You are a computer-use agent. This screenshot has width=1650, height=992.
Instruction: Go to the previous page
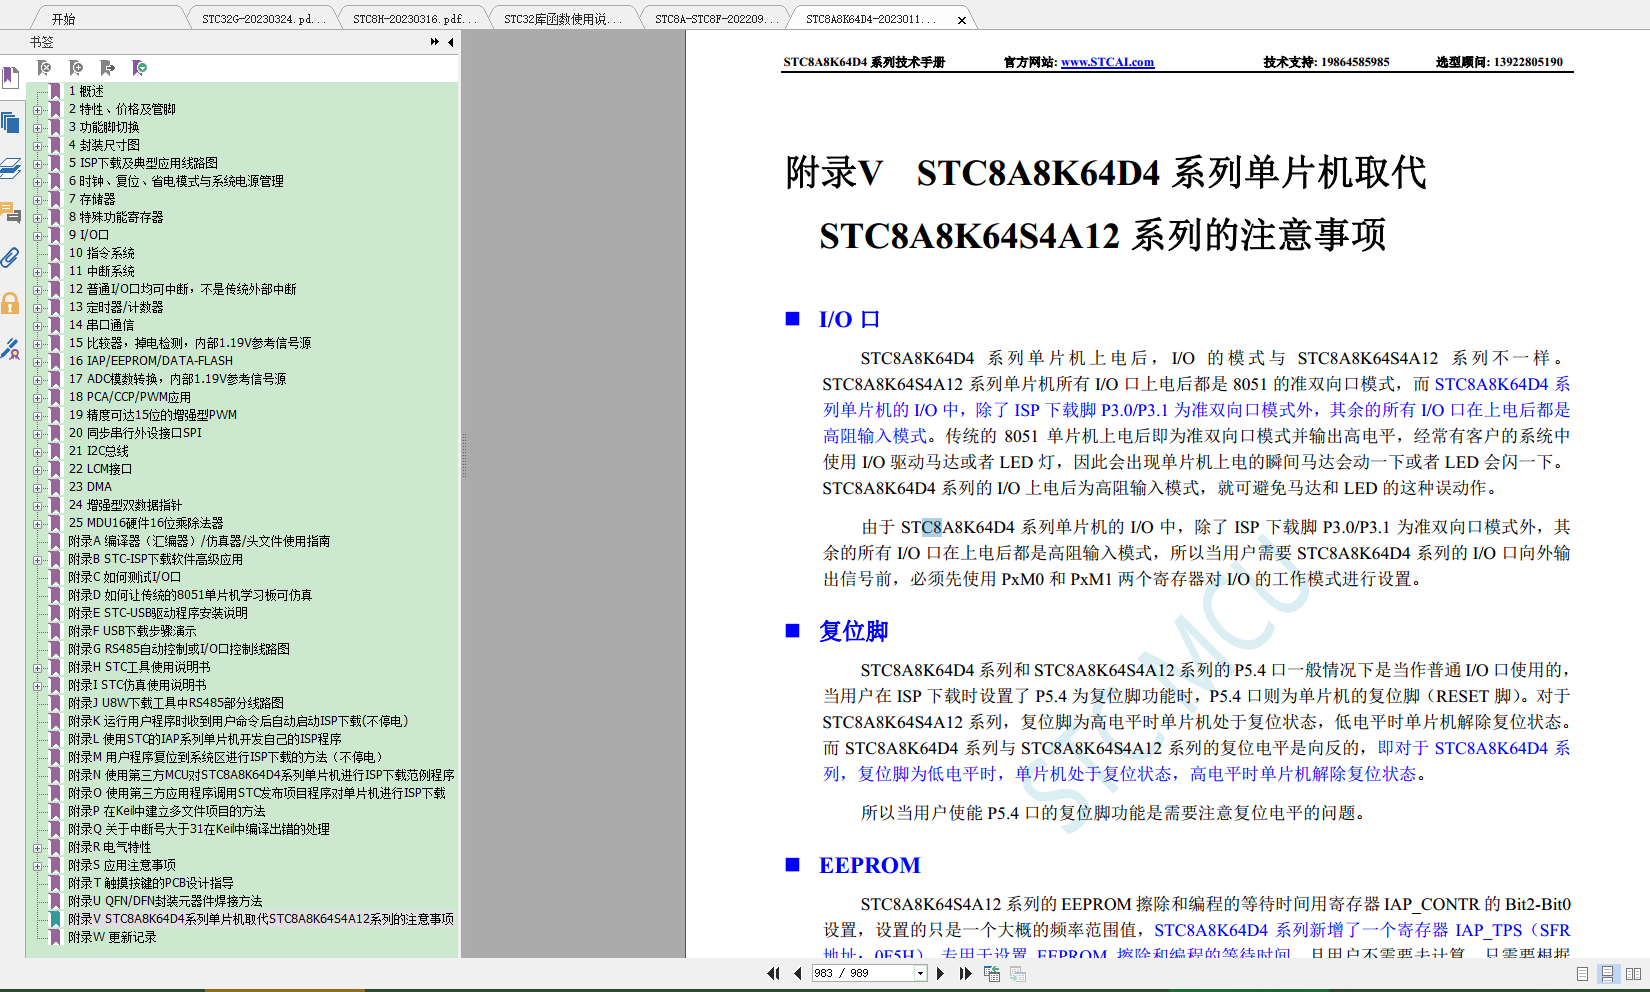[x=797, y=973]
